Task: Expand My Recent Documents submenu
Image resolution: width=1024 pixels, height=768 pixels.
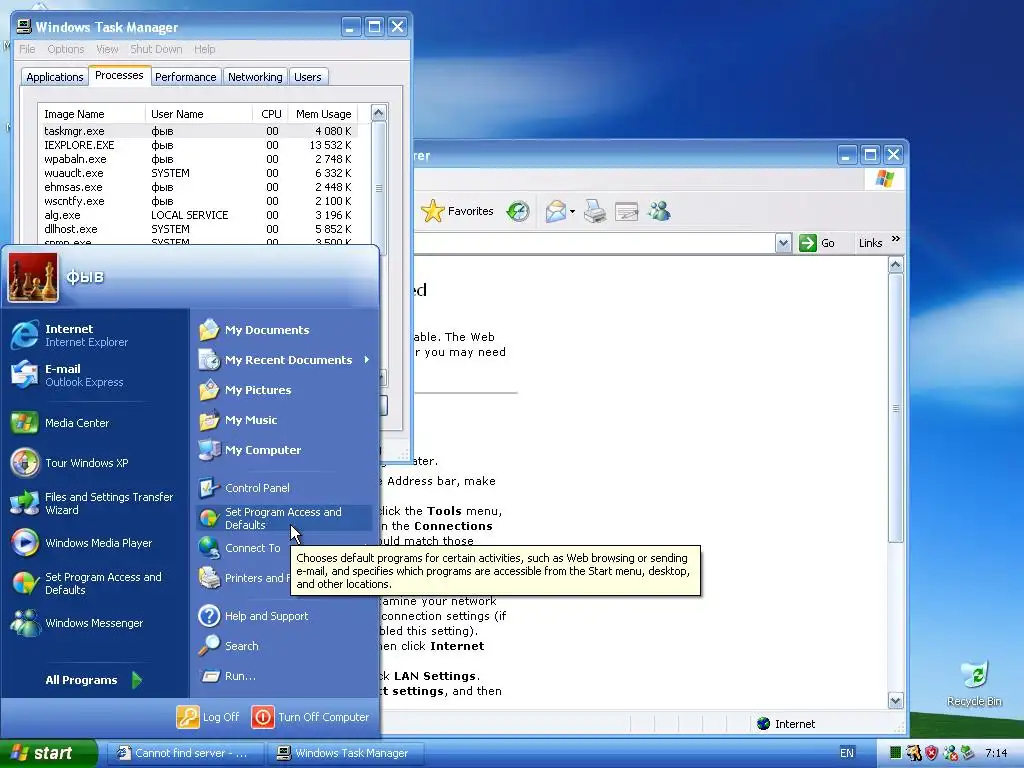Action: [x=285, y=360]
